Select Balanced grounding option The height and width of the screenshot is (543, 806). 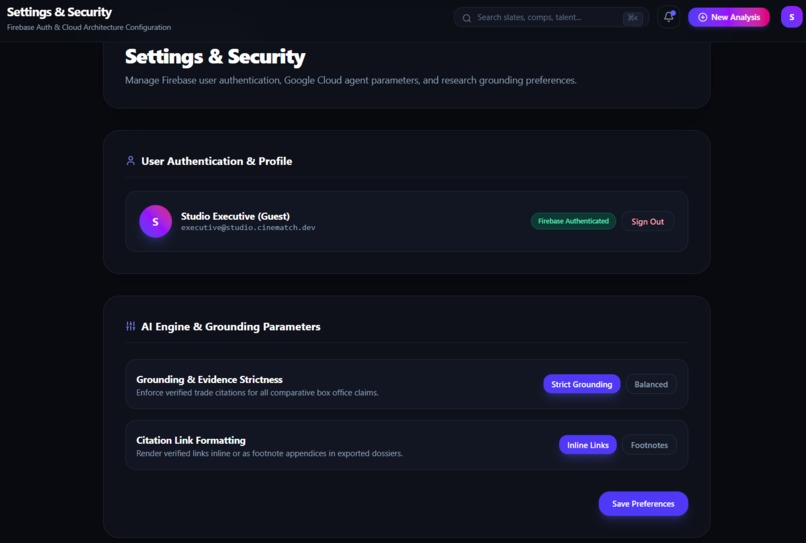651,384
